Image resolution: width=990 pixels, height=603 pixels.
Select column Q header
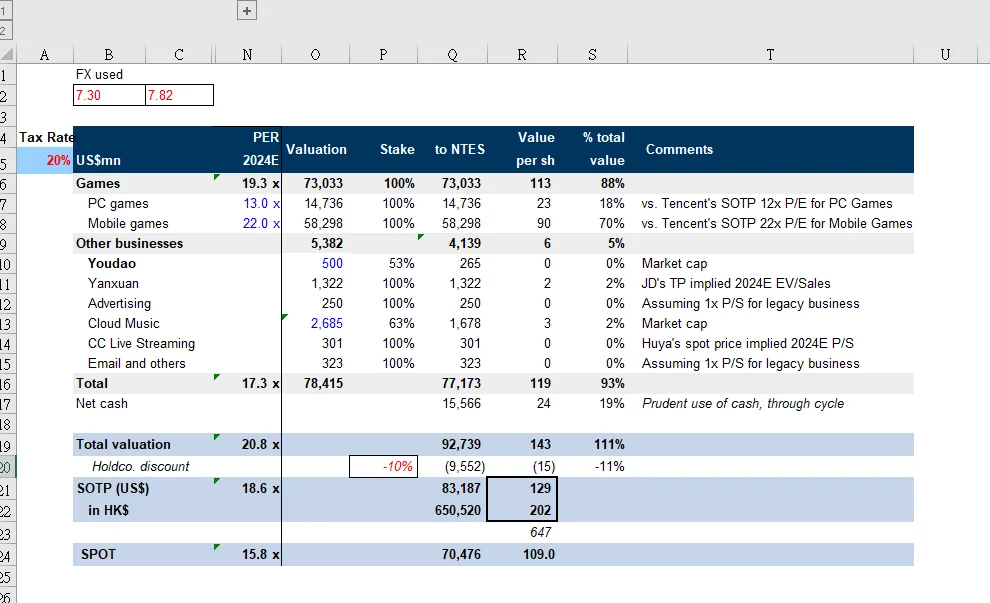pos(453,54)
